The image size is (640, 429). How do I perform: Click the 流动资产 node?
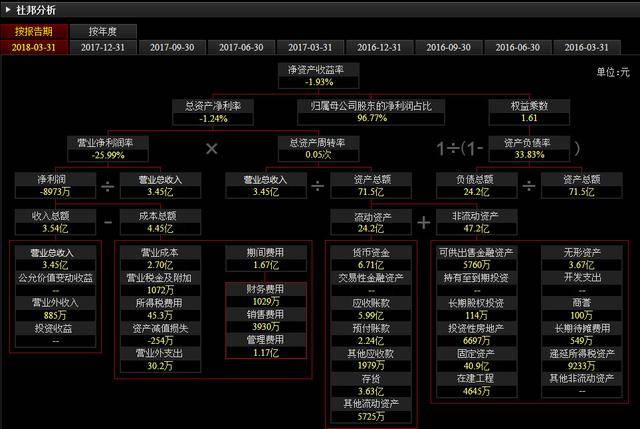[372, 221]
